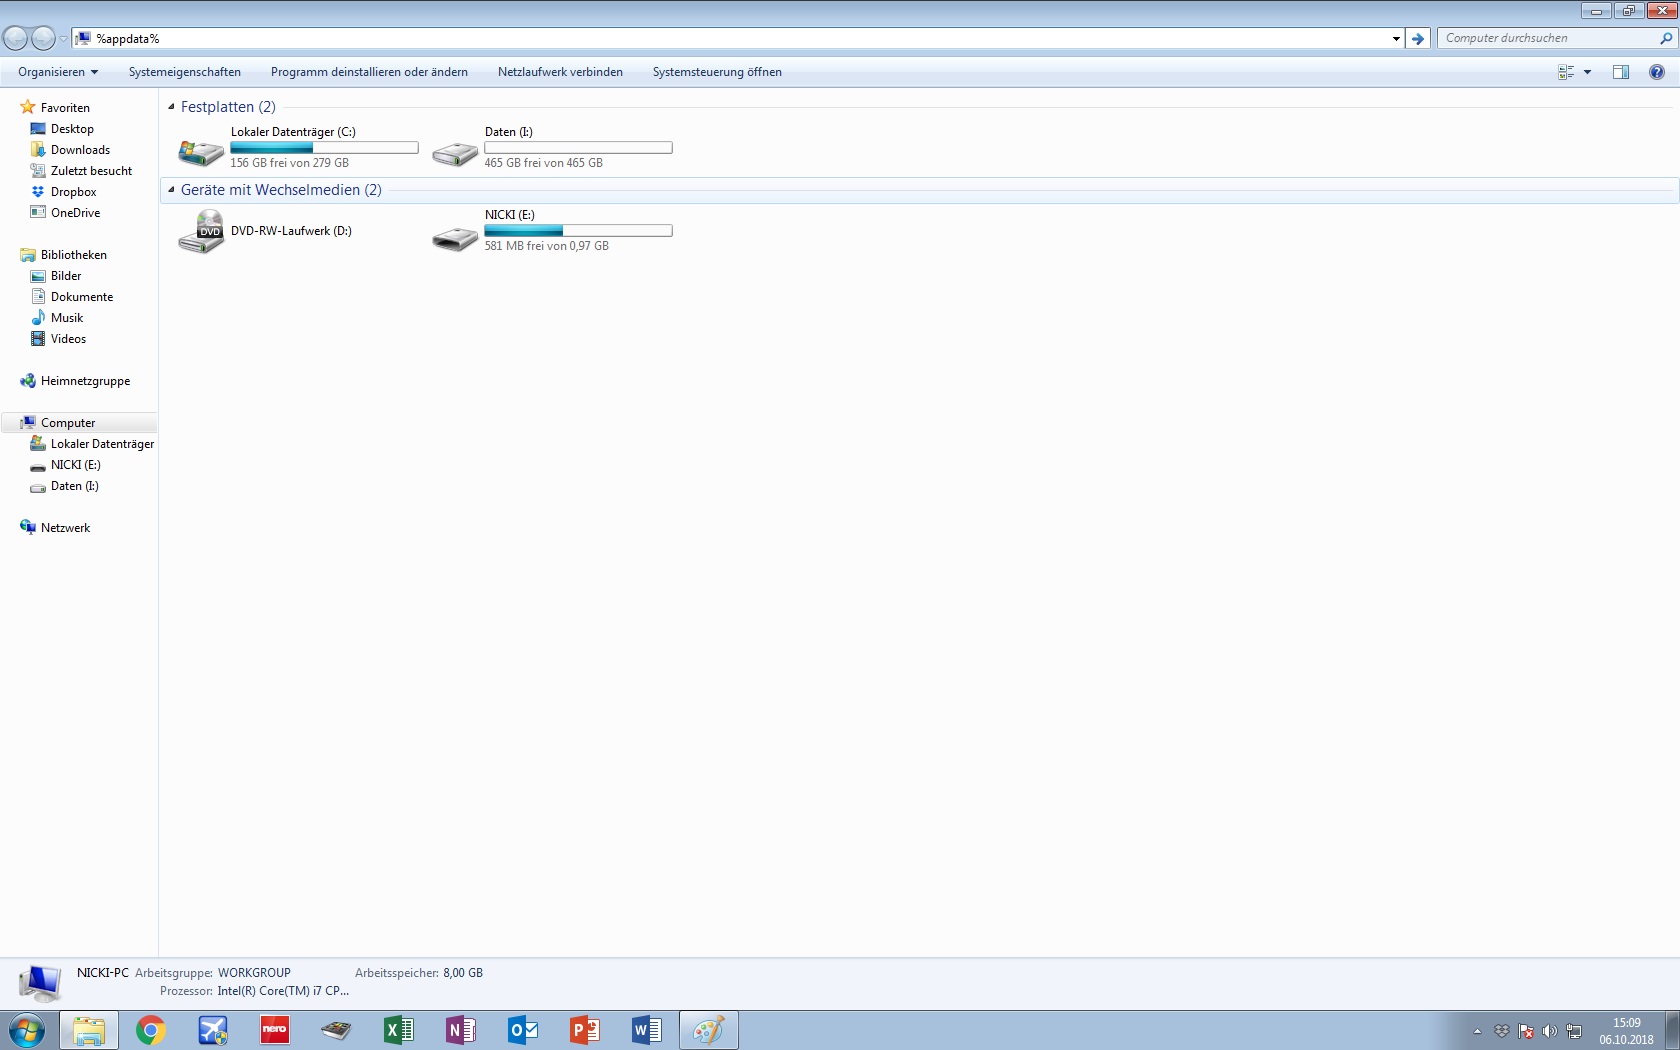Launch Outlook from the taskbar
Image resolution: width=1680 pixels, height=1050 pixels.
522,1030
